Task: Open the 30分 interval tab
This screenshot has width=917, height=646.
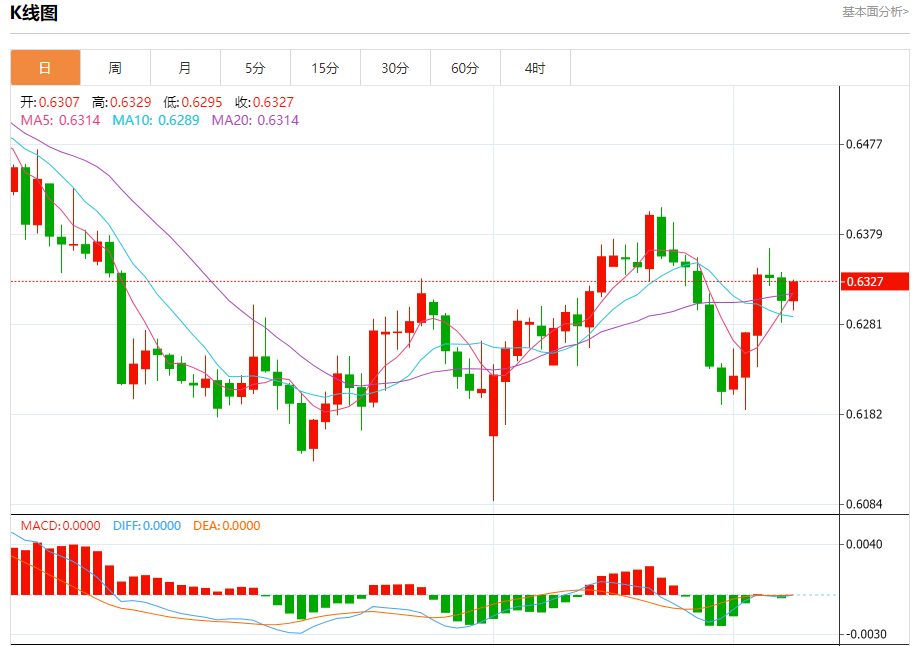Action: 395,68
